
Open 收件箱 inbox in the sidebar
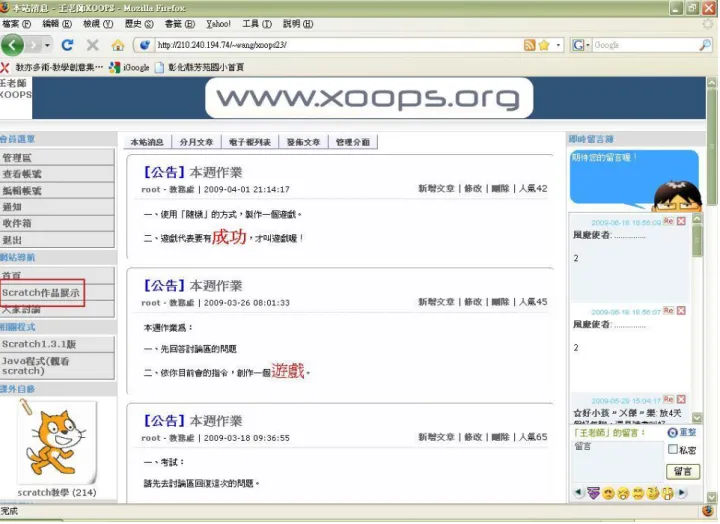(x=57, y=223)
